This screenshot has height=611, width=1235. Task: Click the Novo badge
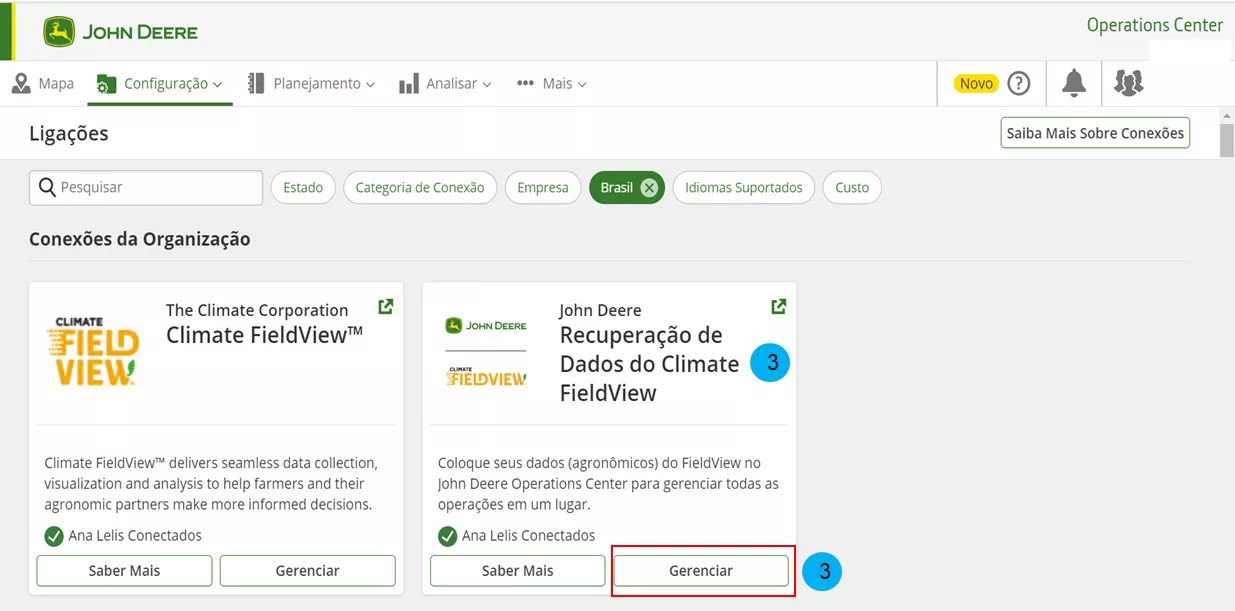(x=976, y=83)
